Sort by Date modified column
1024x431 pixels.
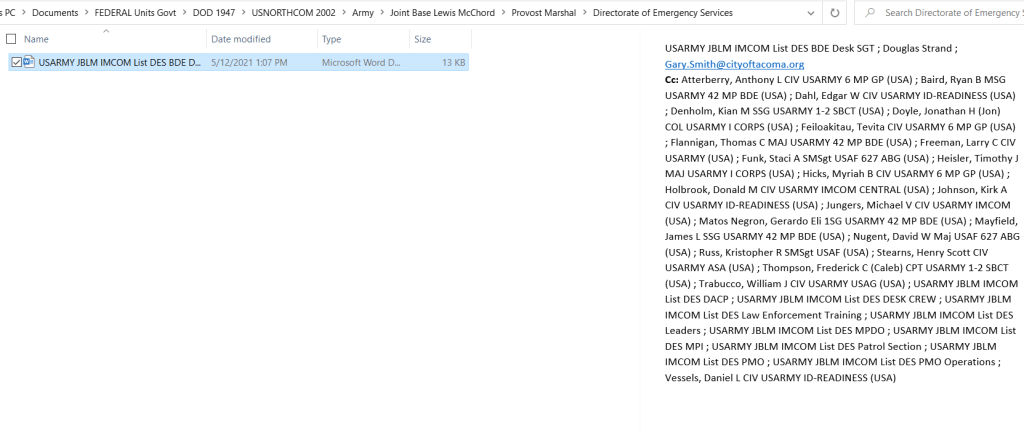[x=240, y=39]
